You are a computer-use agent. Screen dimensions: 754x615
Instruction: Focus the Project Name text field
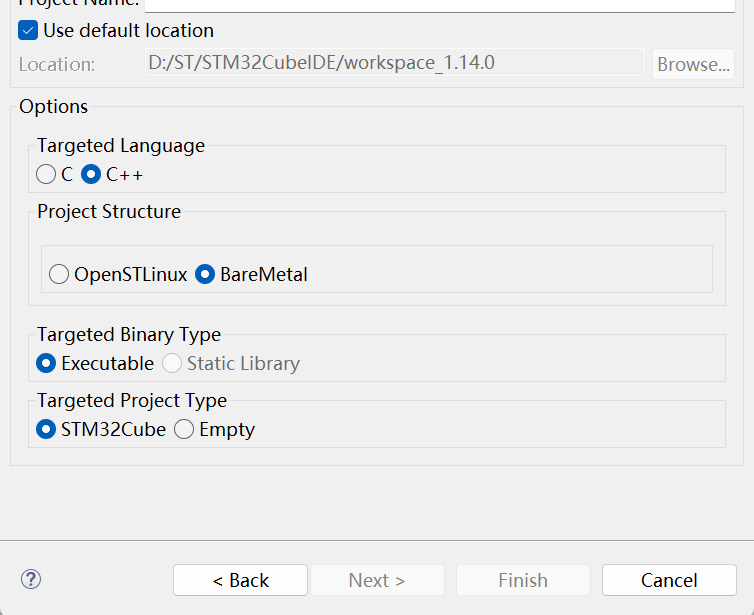[x=440, y=4]
